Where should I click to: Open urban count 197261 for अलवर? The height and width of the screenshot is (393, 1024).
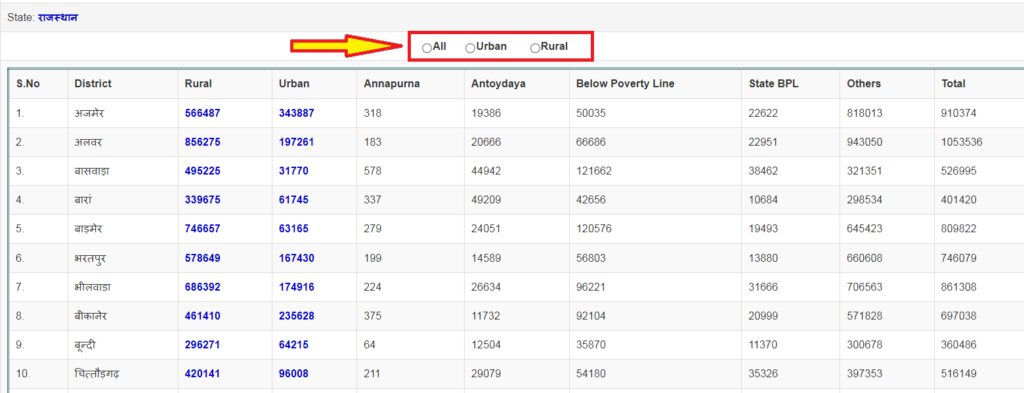(x=296, y=142)
